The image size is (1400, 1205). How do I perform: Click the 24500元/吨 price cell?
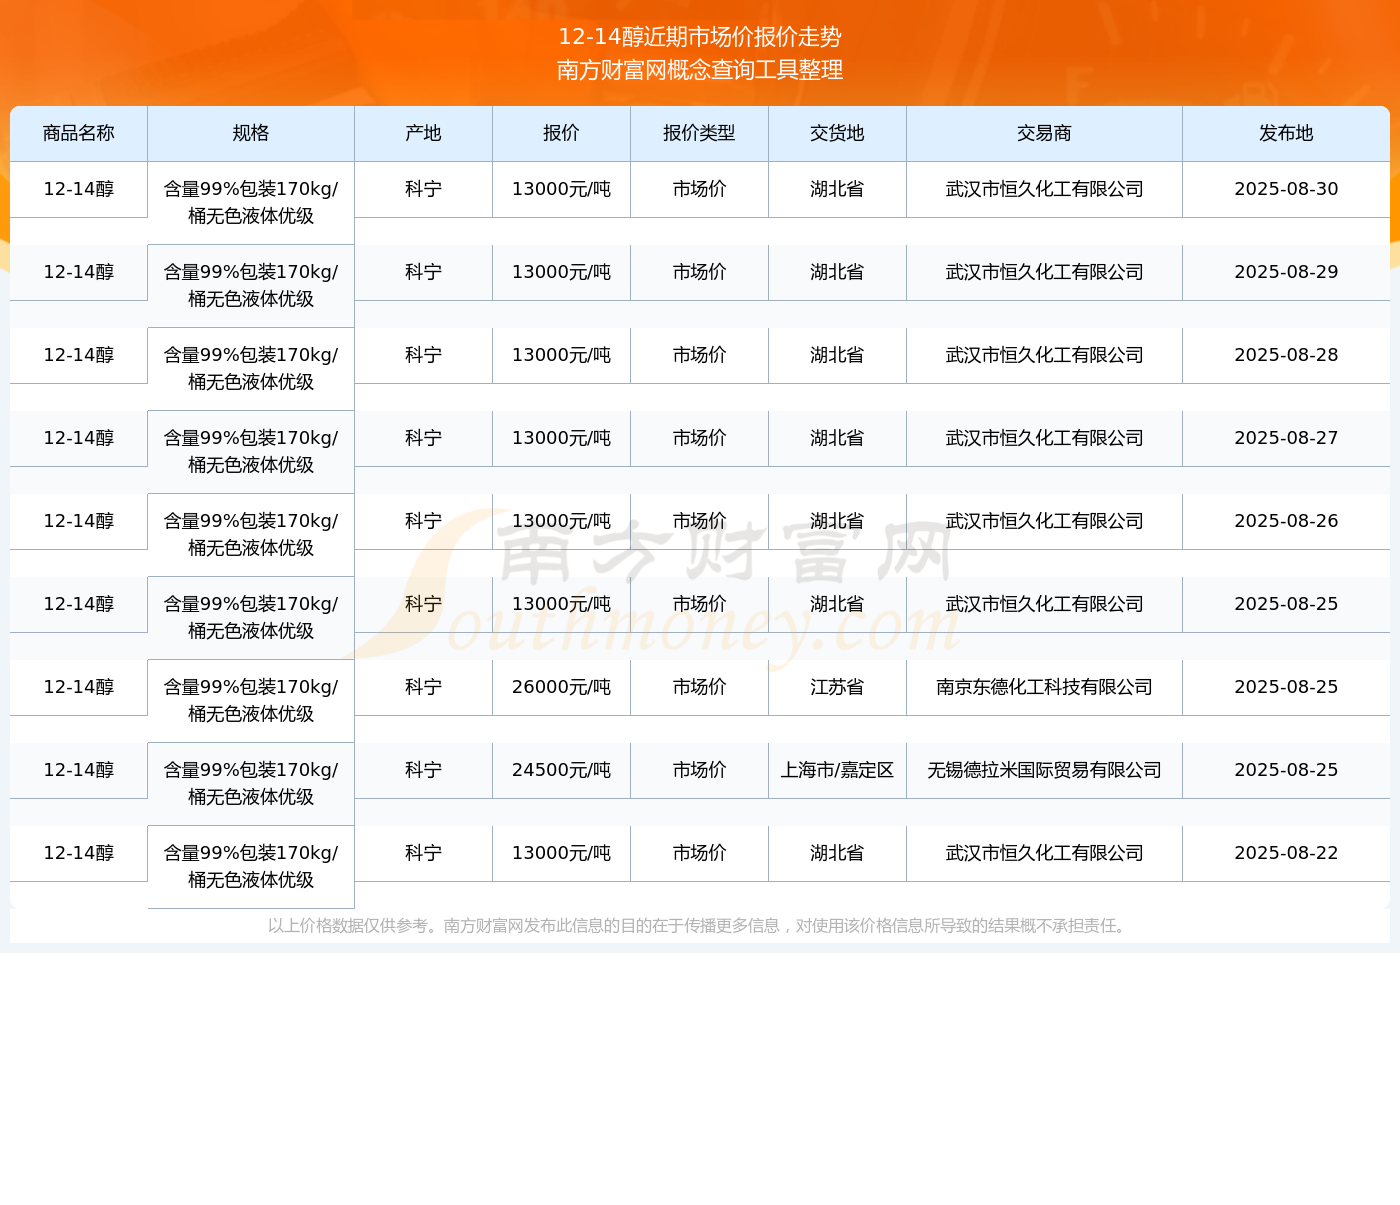coord(562,770)
